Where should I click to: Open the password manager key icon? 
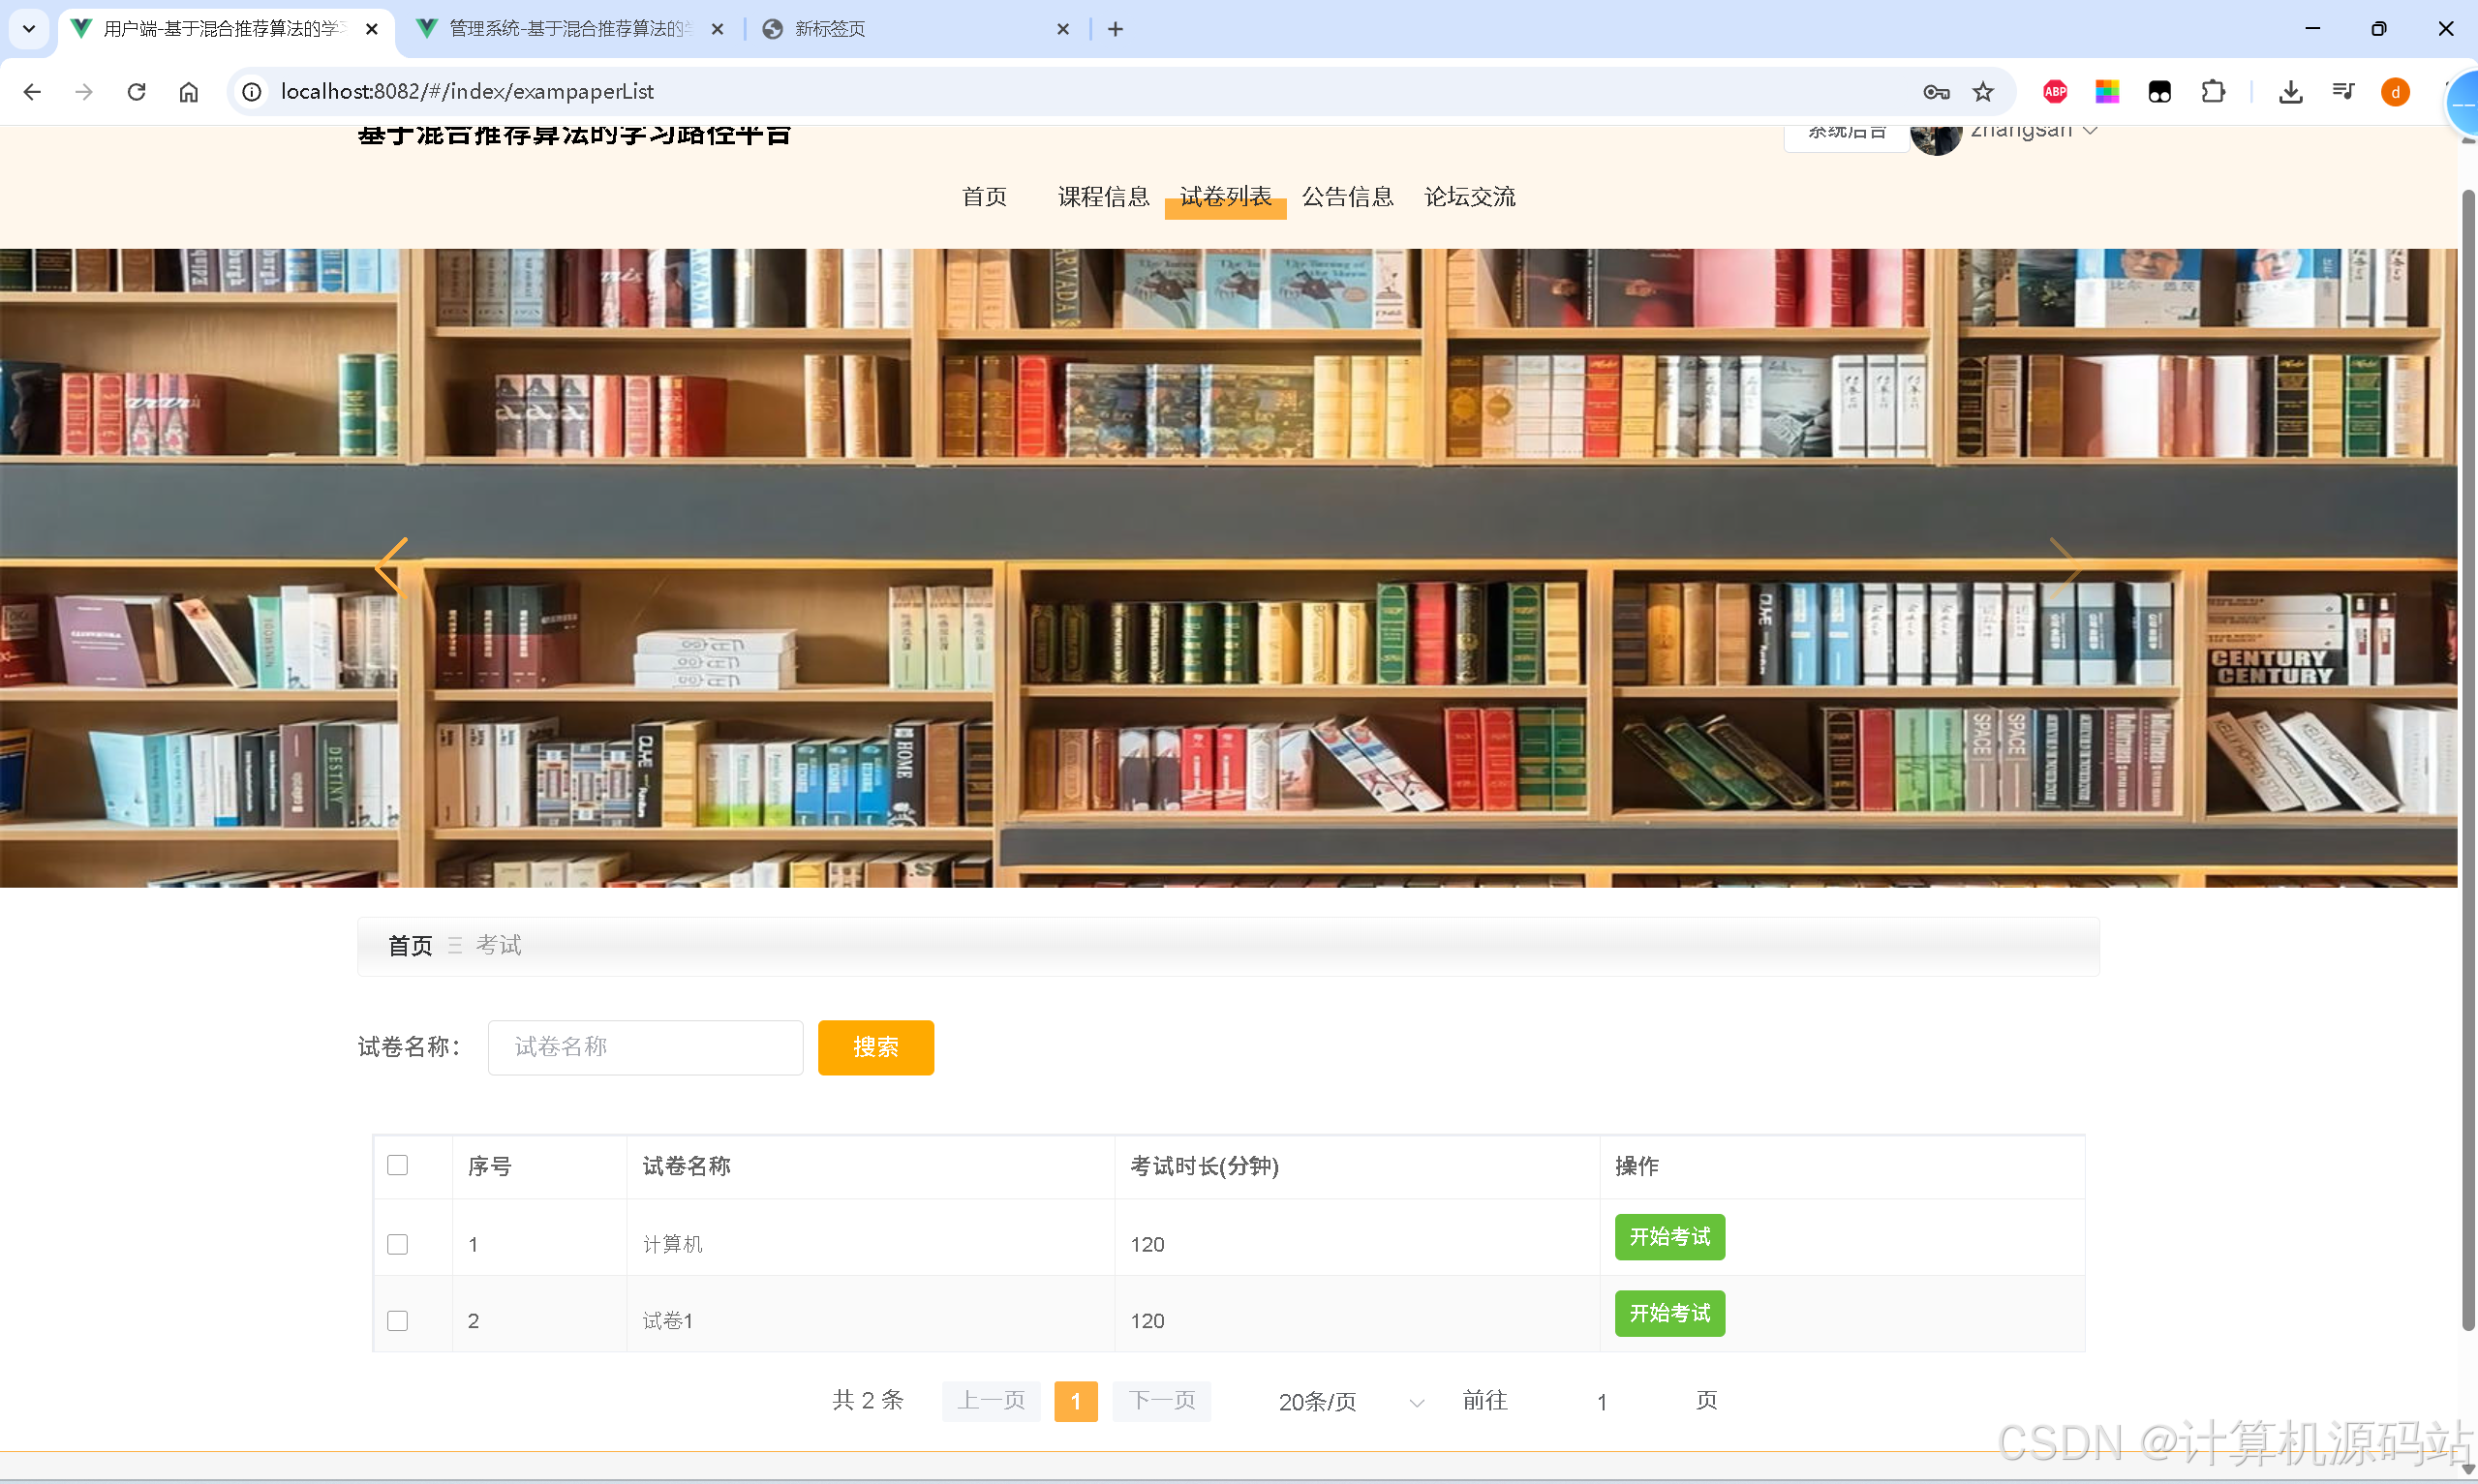click(1936, 91)
